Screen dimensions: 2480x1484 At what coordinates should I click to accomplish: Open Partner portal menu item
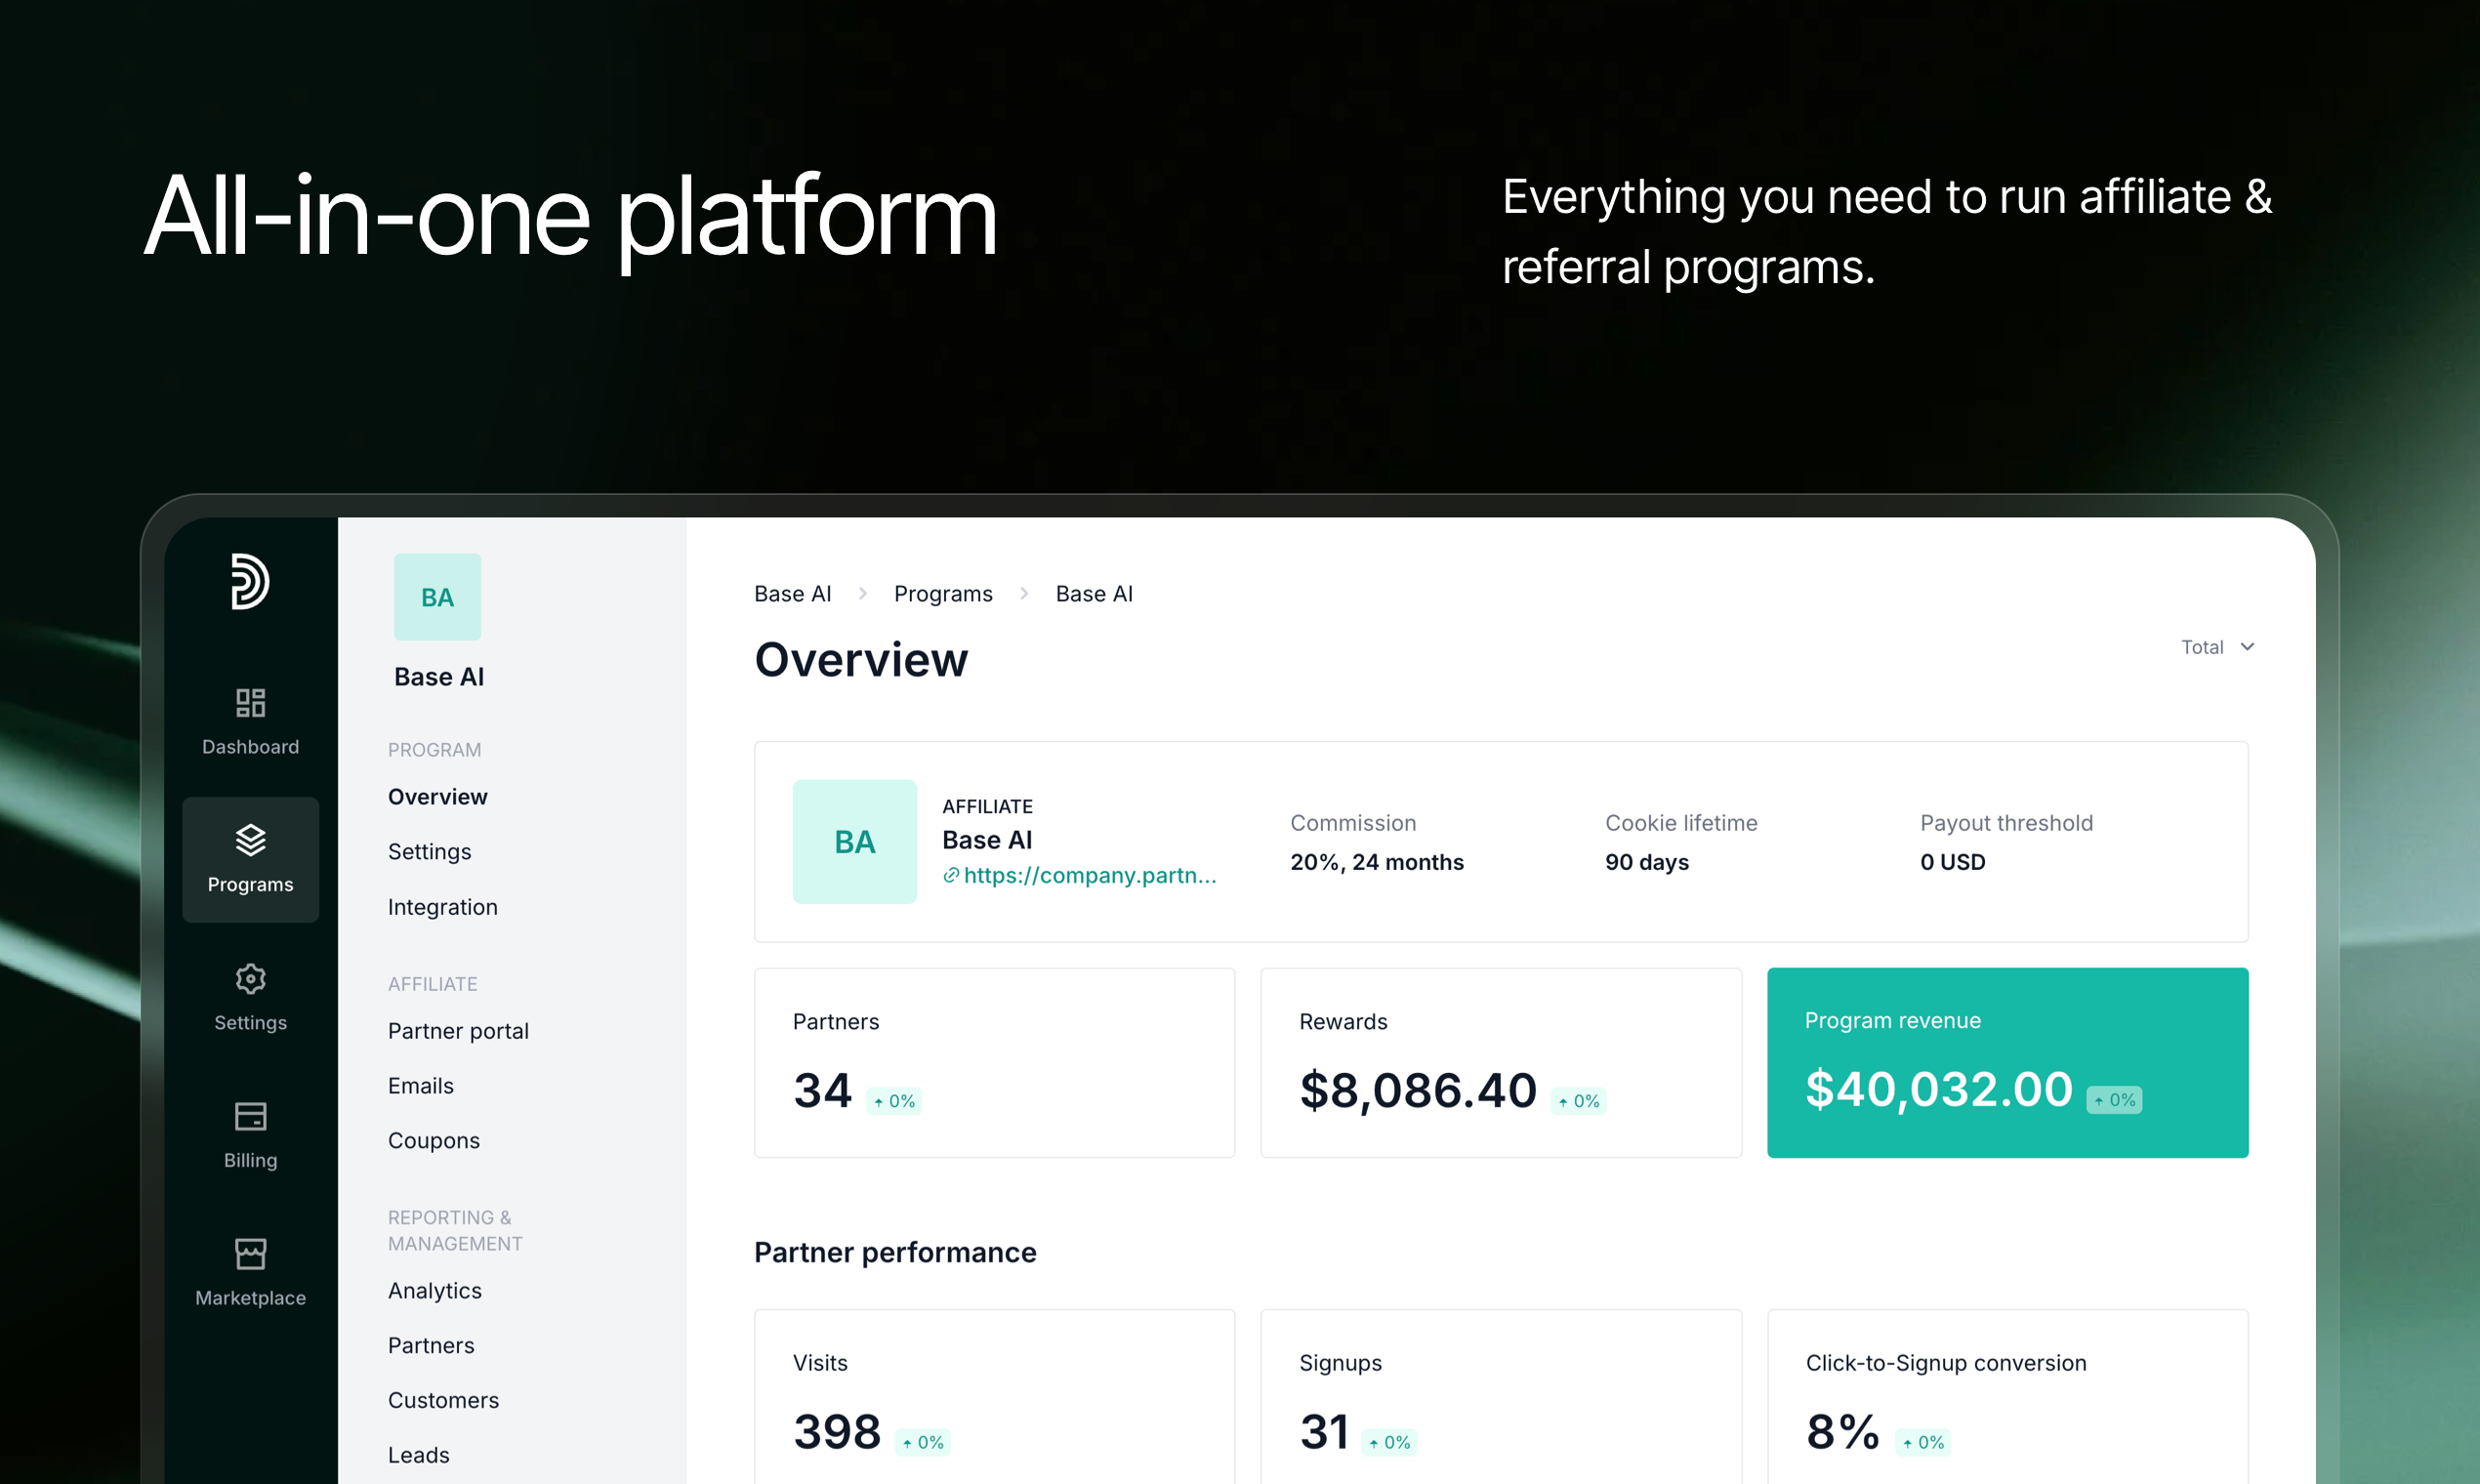coord(458,1031)
